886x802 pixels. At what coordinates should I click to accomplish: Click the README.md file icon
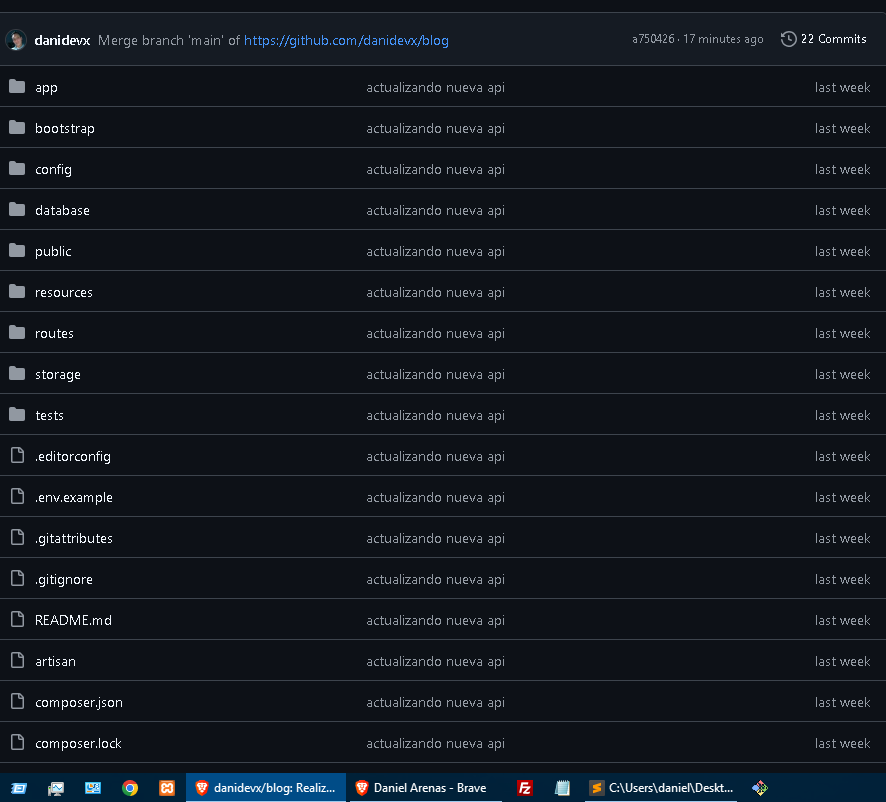(18, 619)
